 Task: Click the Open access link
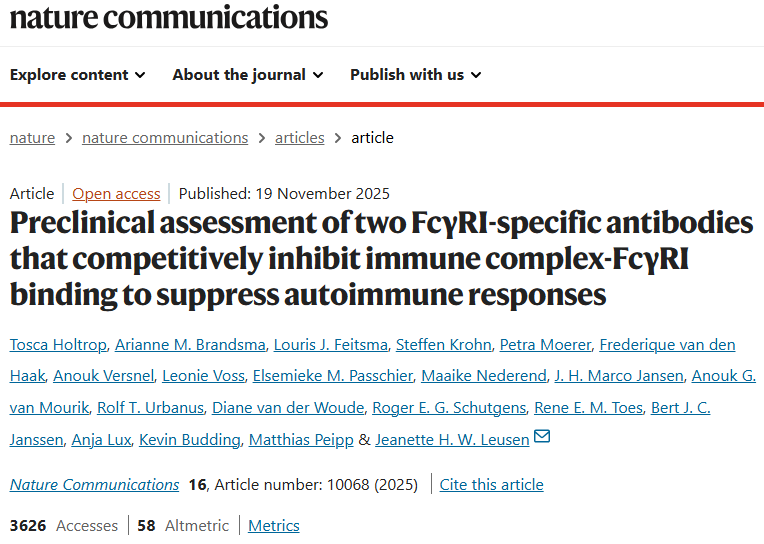click(x=116, y=194)
